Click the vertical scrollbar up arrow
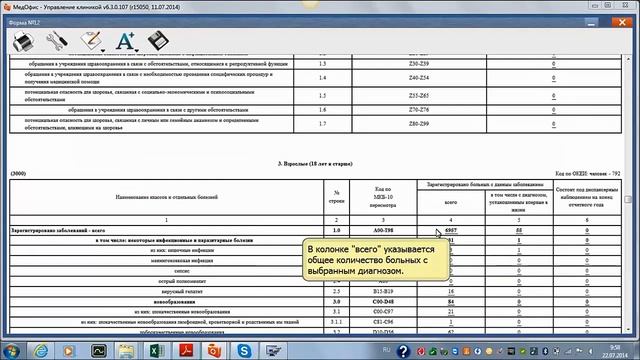The width and height of the screenshot is (640, 360). (628, 59)
